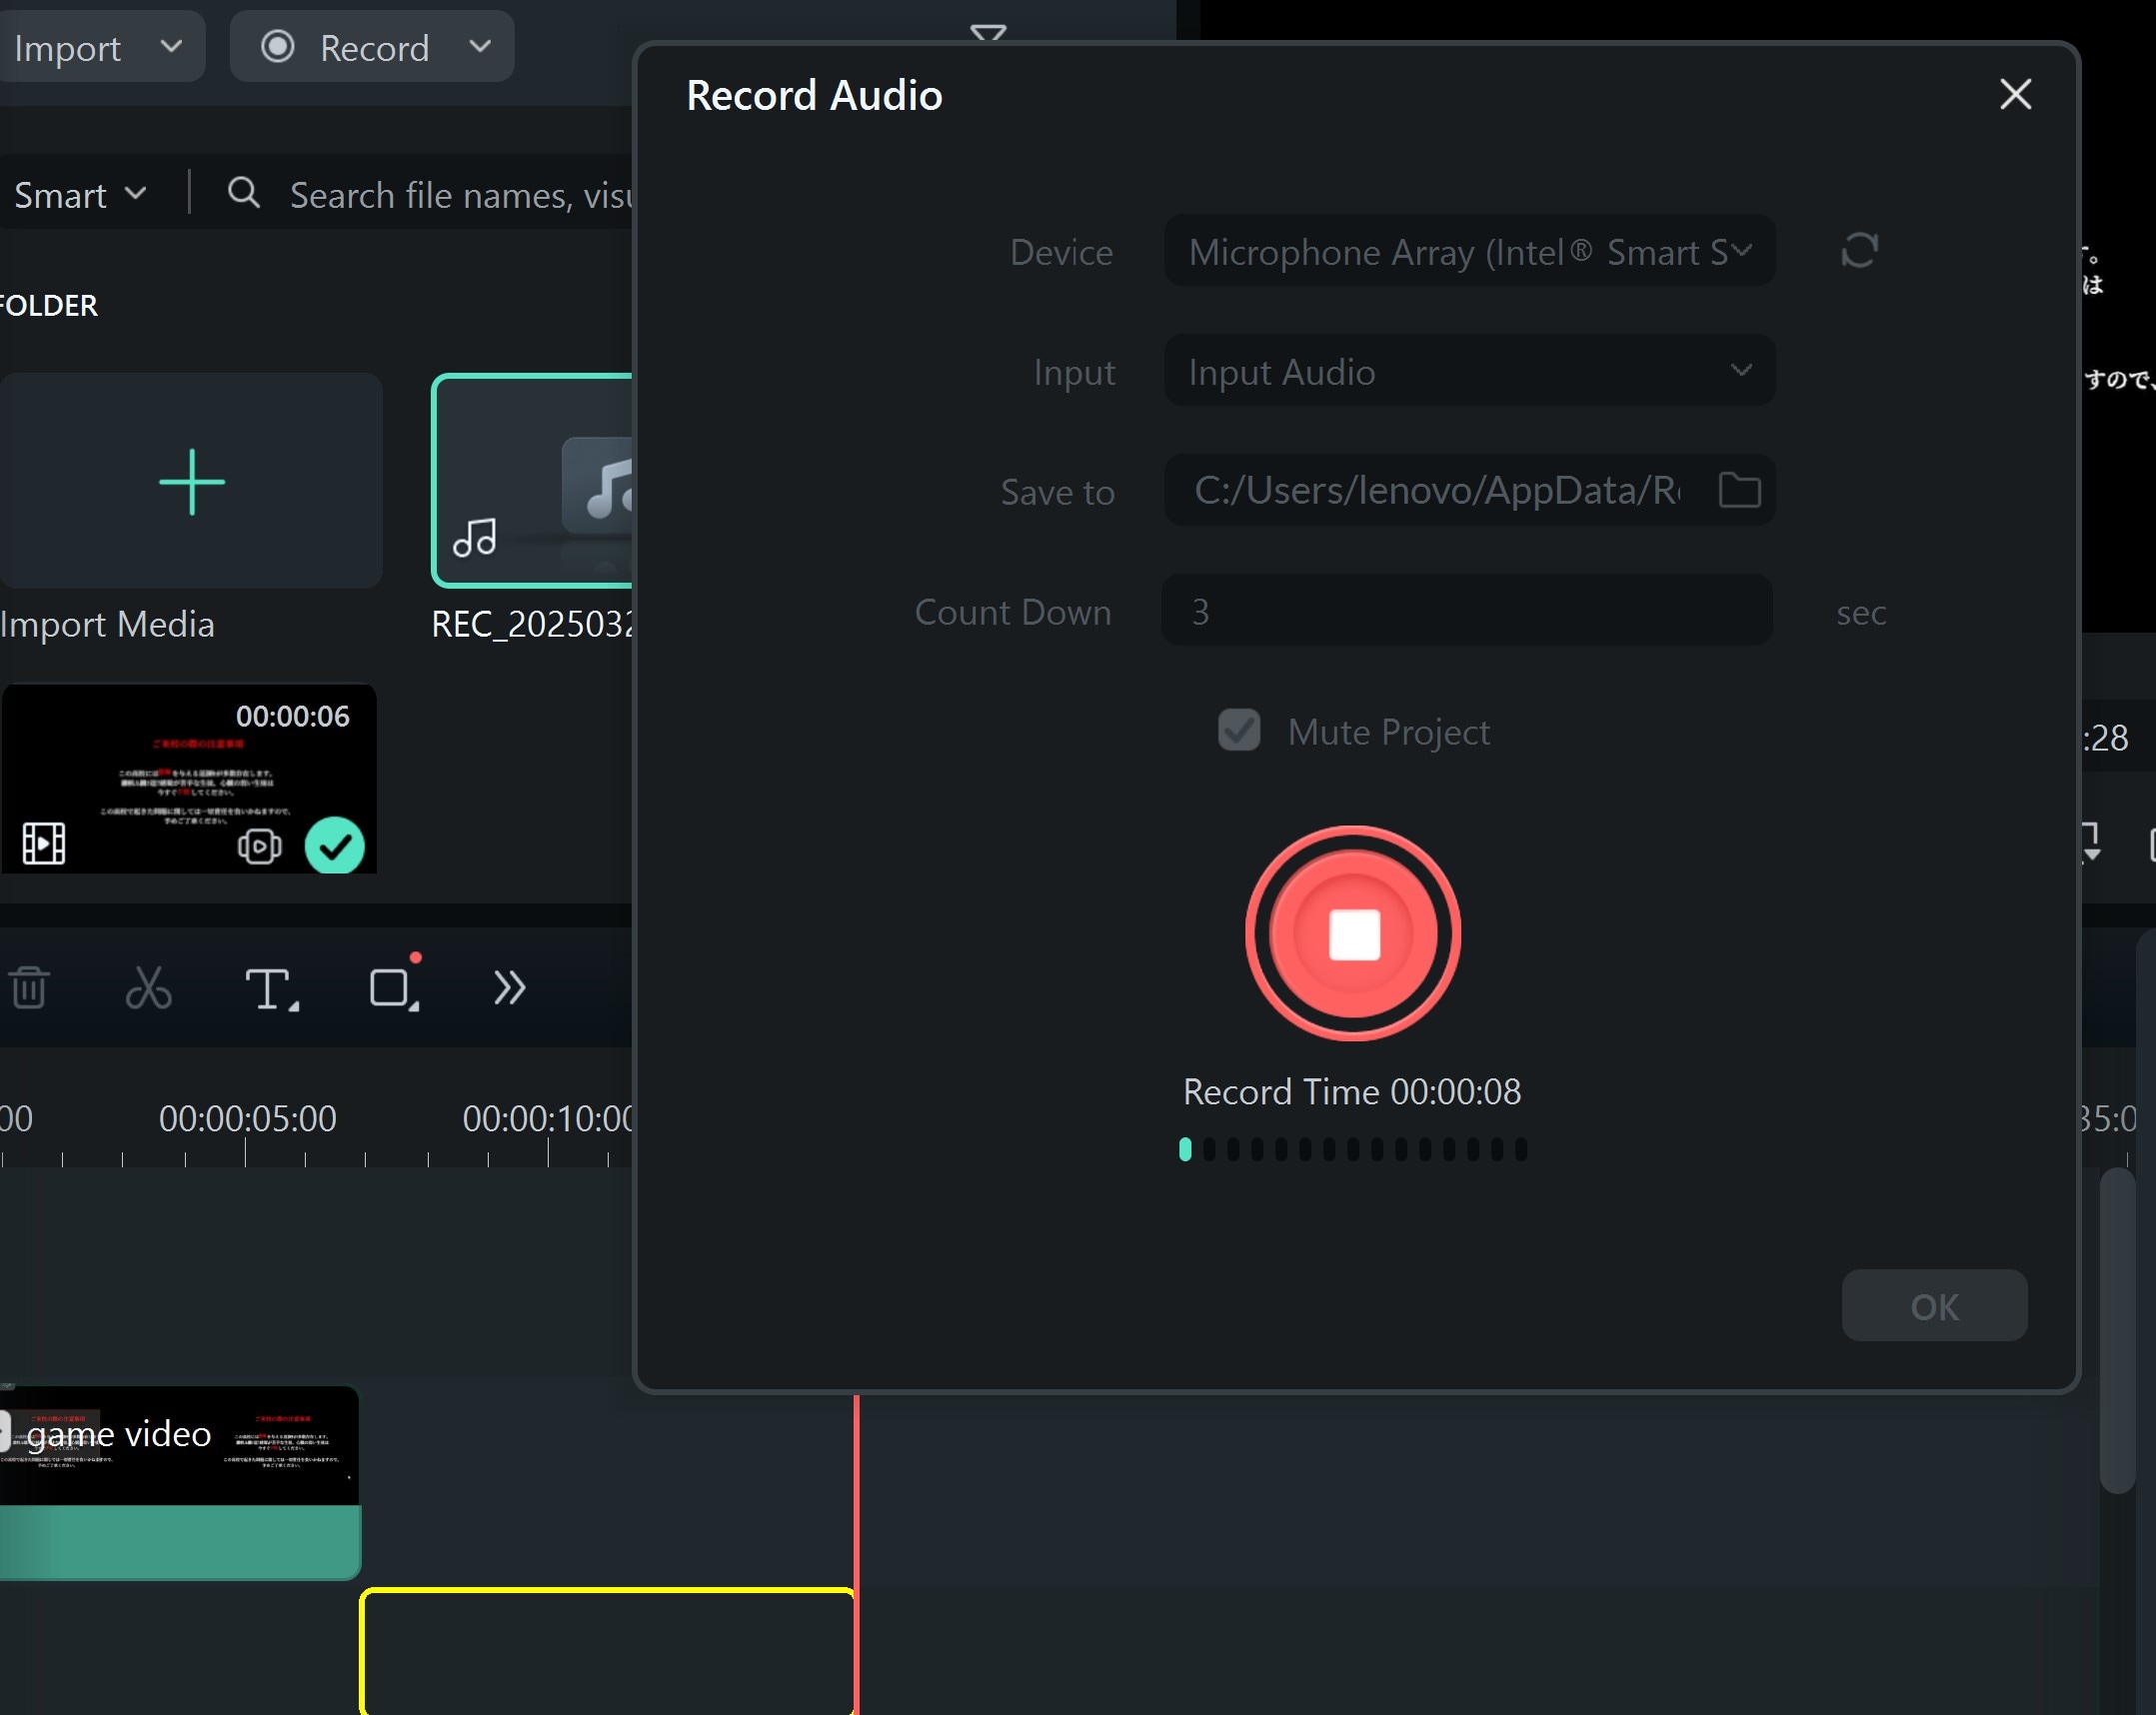Open the Device microphone dropdown
Viewport: 2156px width, 1715px height.
1468,251
